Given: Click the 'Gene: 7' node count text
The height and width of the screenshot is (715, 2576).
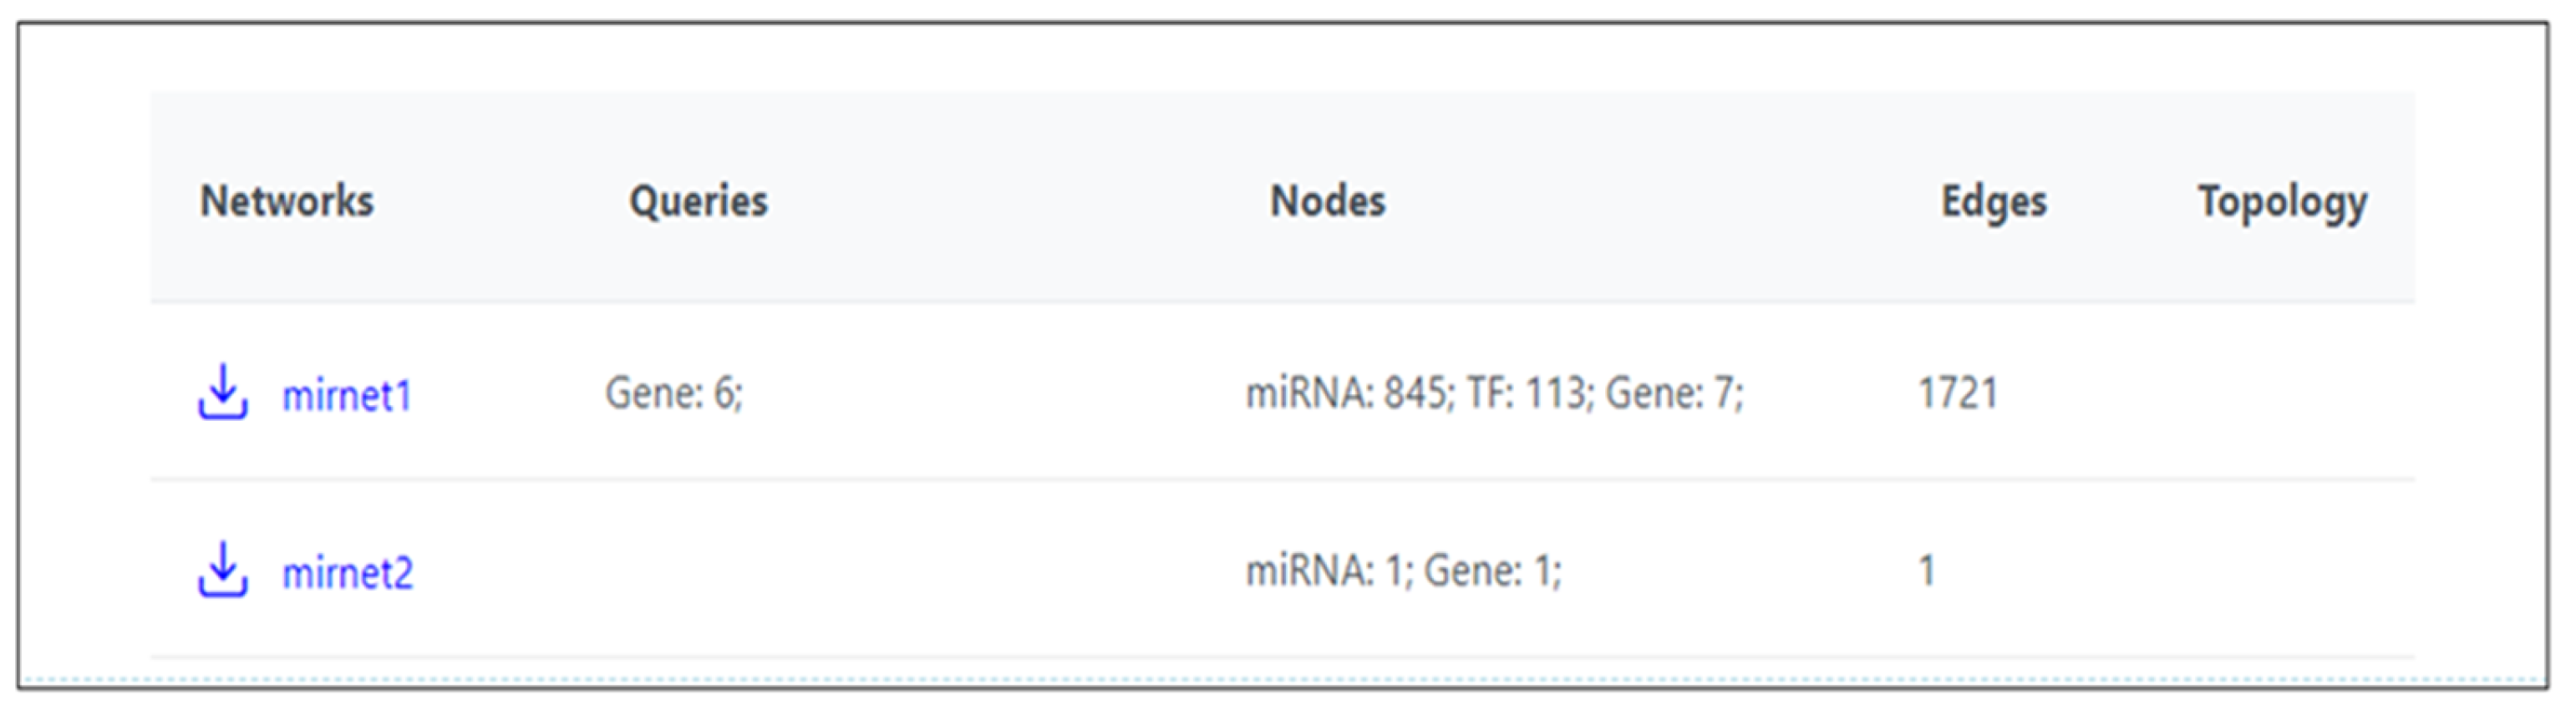Looking at the screenshot, I should [x=1674, y=393].
